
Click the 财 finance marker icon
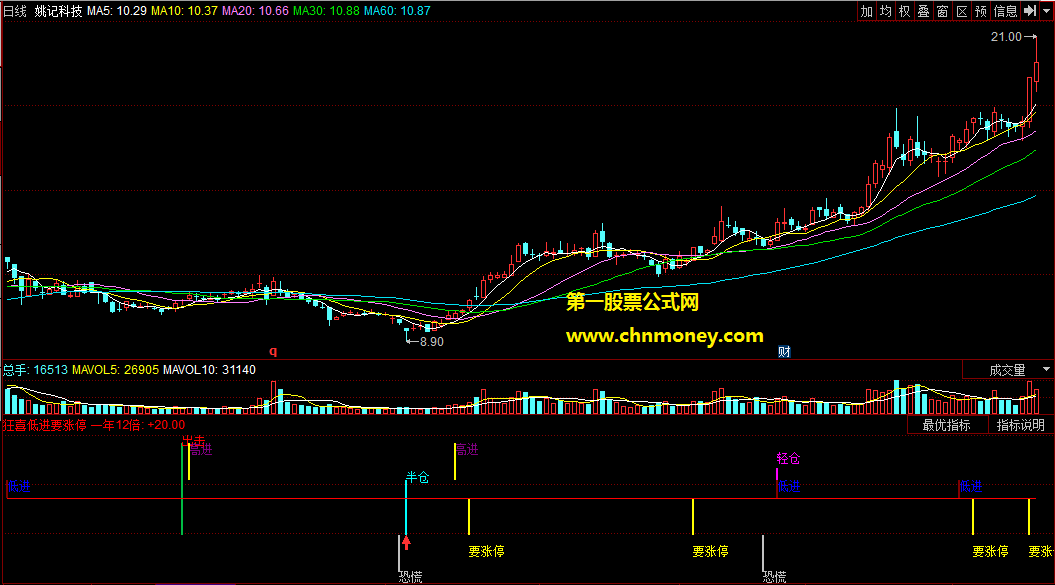784,351
